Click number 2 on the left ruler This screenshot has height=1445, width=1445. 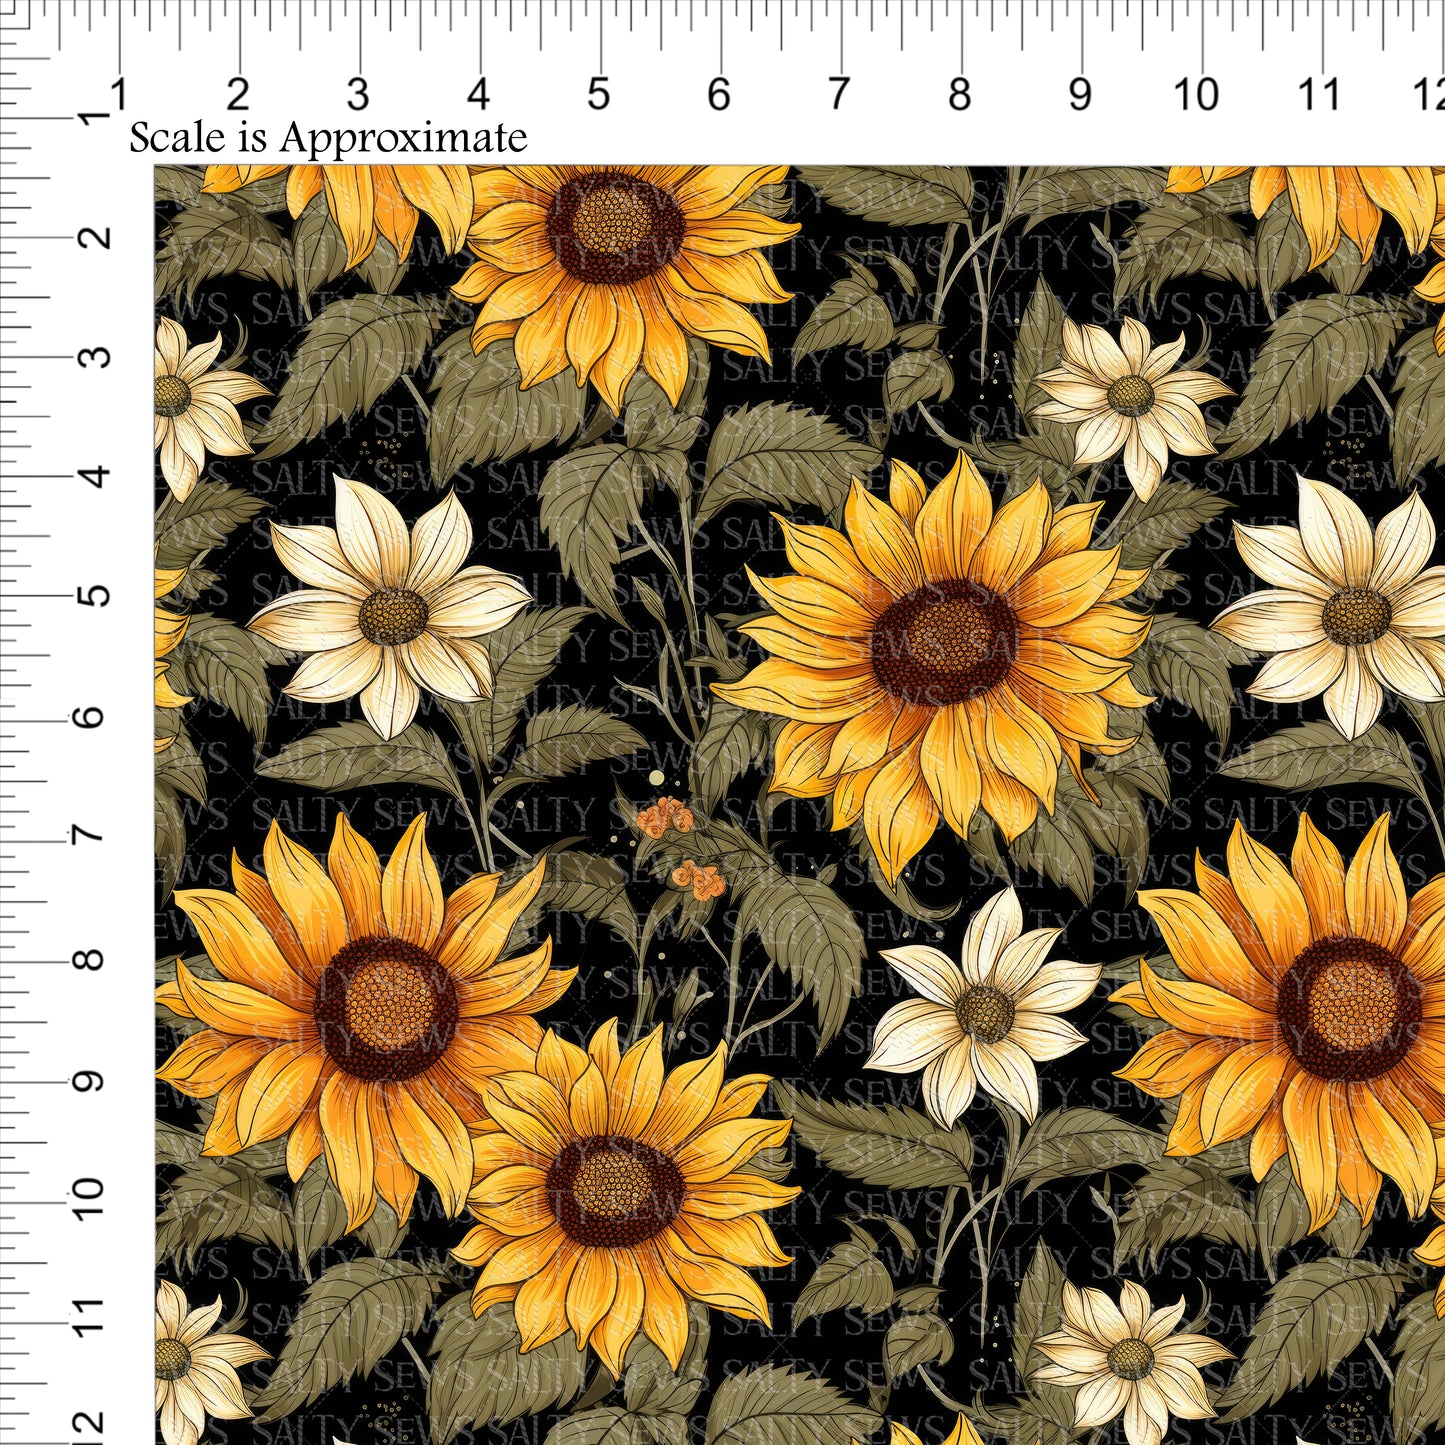95,237
